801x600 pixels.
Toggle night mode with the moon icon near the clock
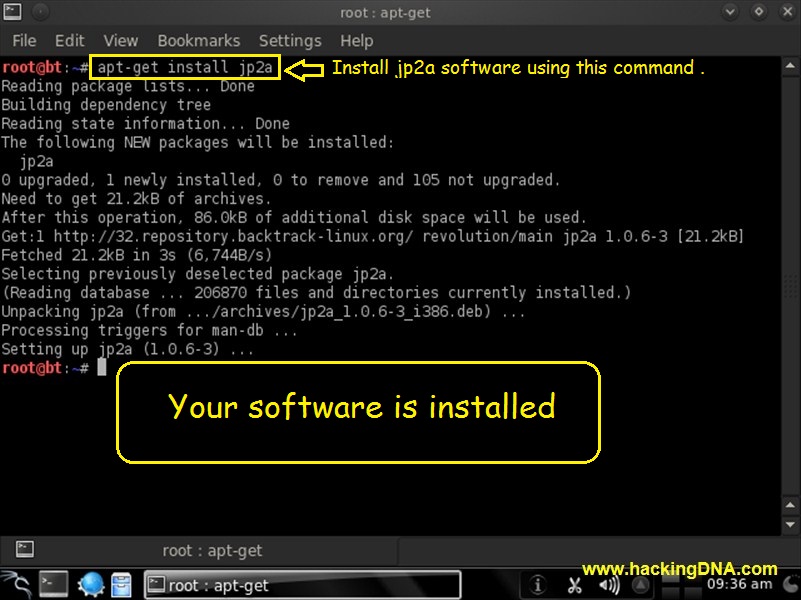[x=791, y=584]
